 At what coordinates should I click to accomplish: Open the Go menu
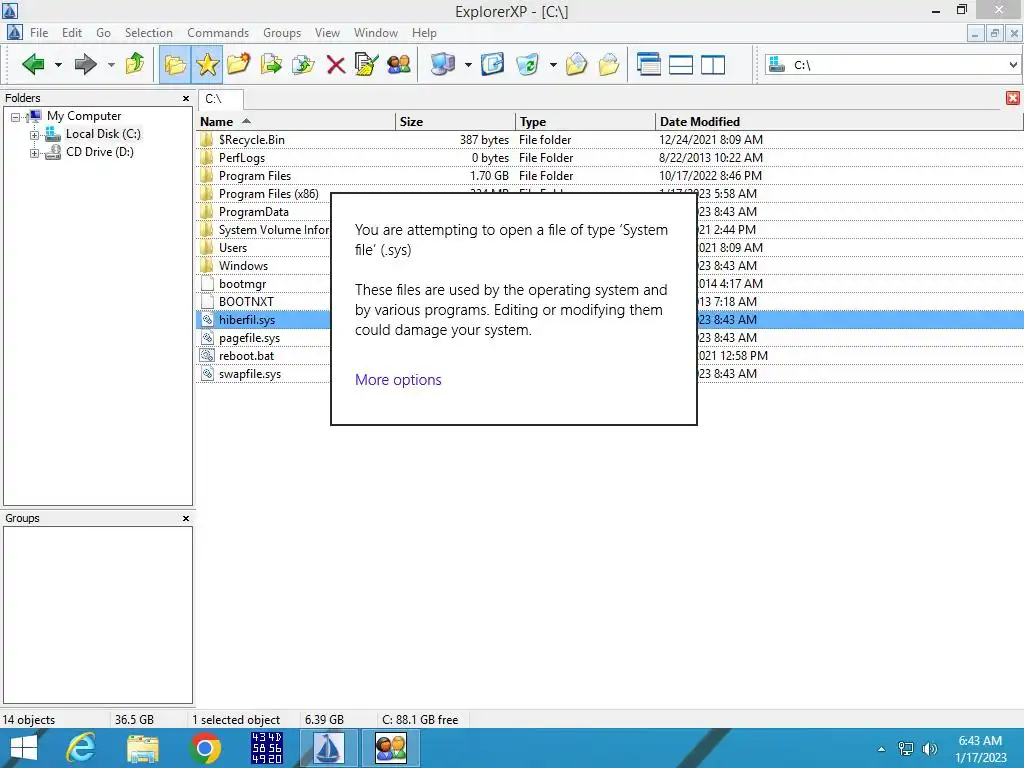click(103, 33)
